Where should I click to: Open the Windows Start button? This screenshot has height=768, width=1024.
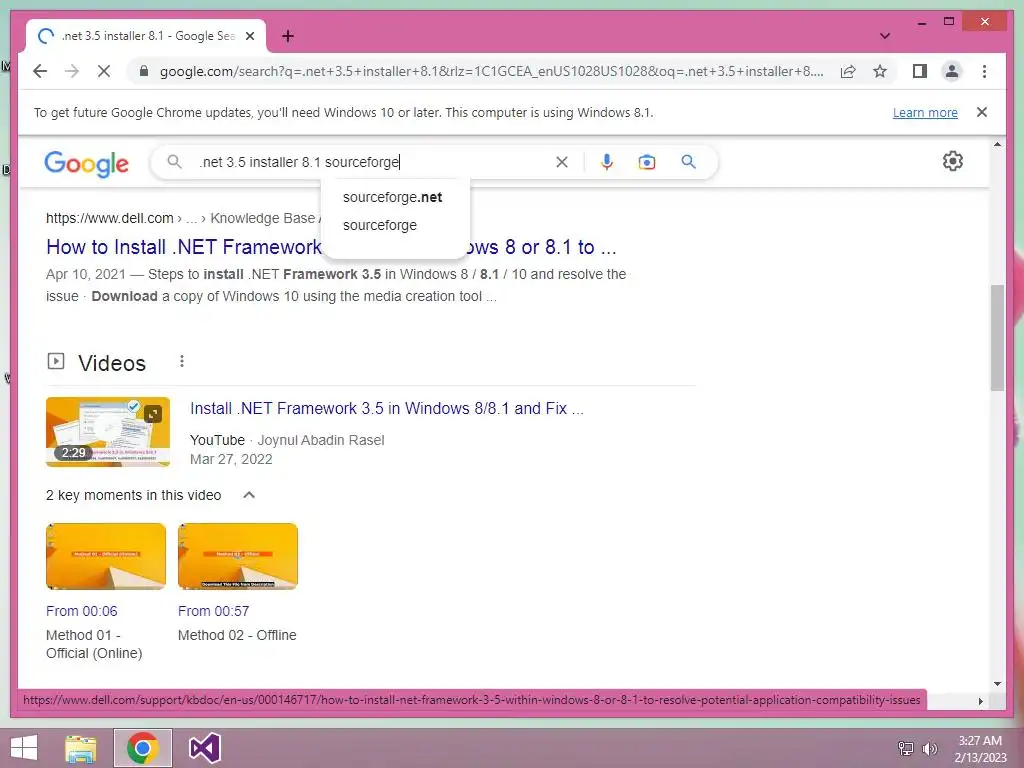24,748
